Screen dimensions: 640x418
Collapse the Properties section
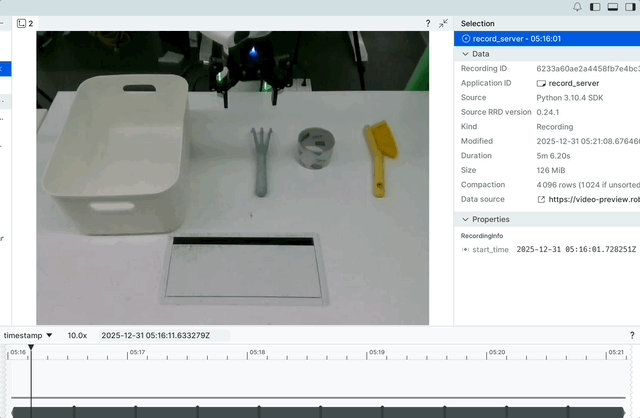pyautogui.click(x=465, y=219)
